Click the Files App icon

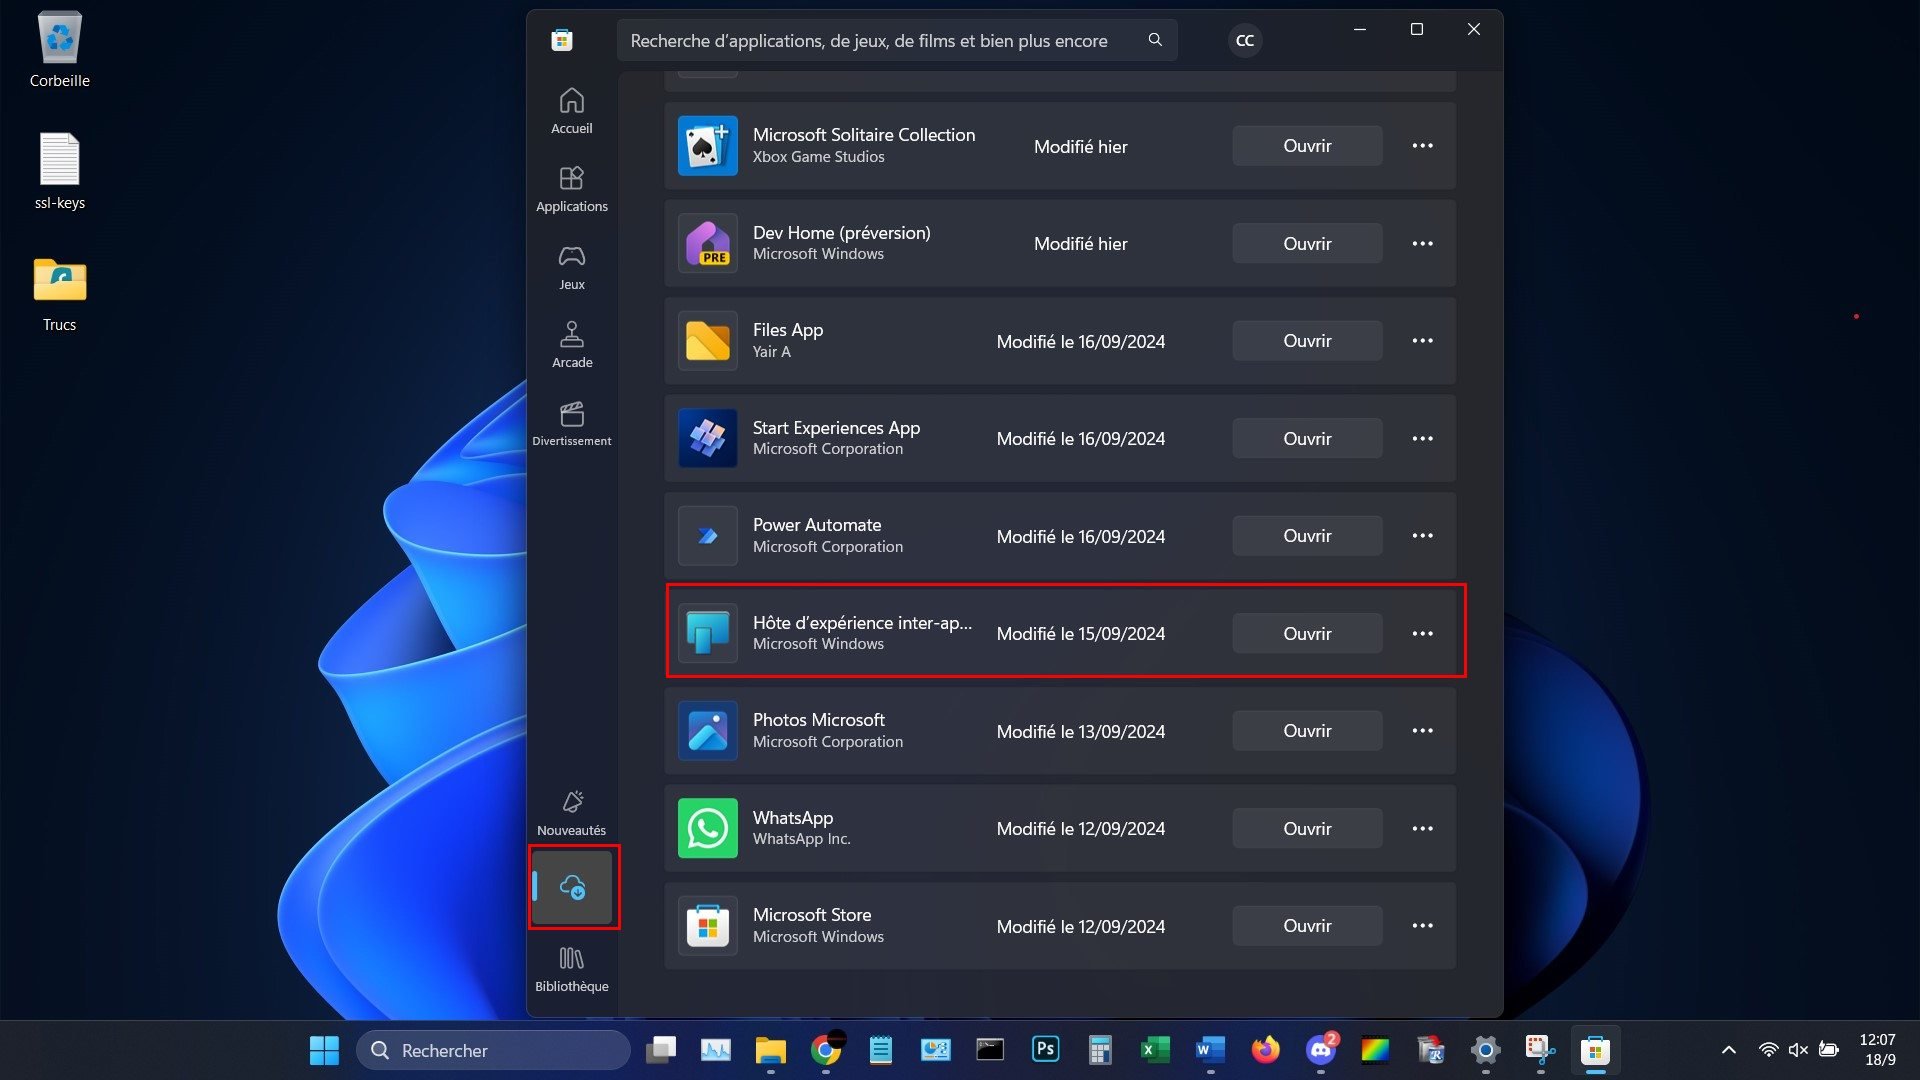point(707,341)
